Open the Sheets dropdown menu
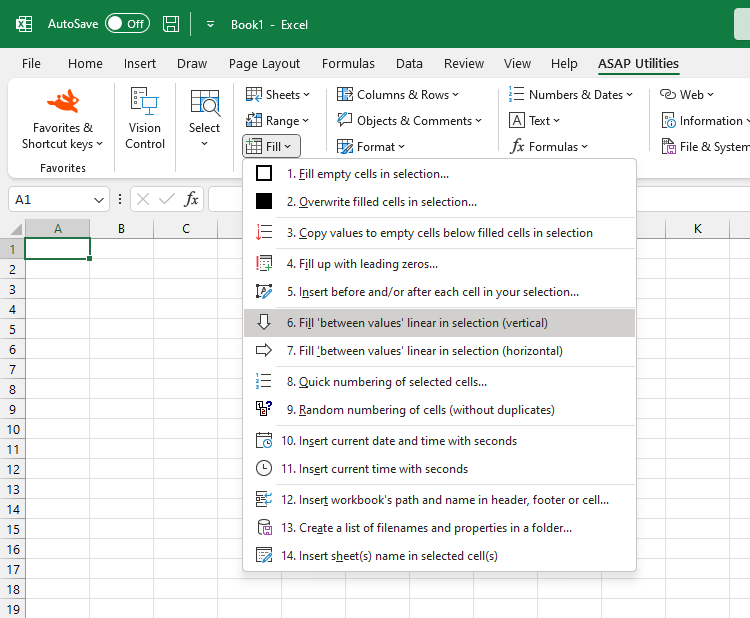 pyautogui.click(x=278, y=95)
